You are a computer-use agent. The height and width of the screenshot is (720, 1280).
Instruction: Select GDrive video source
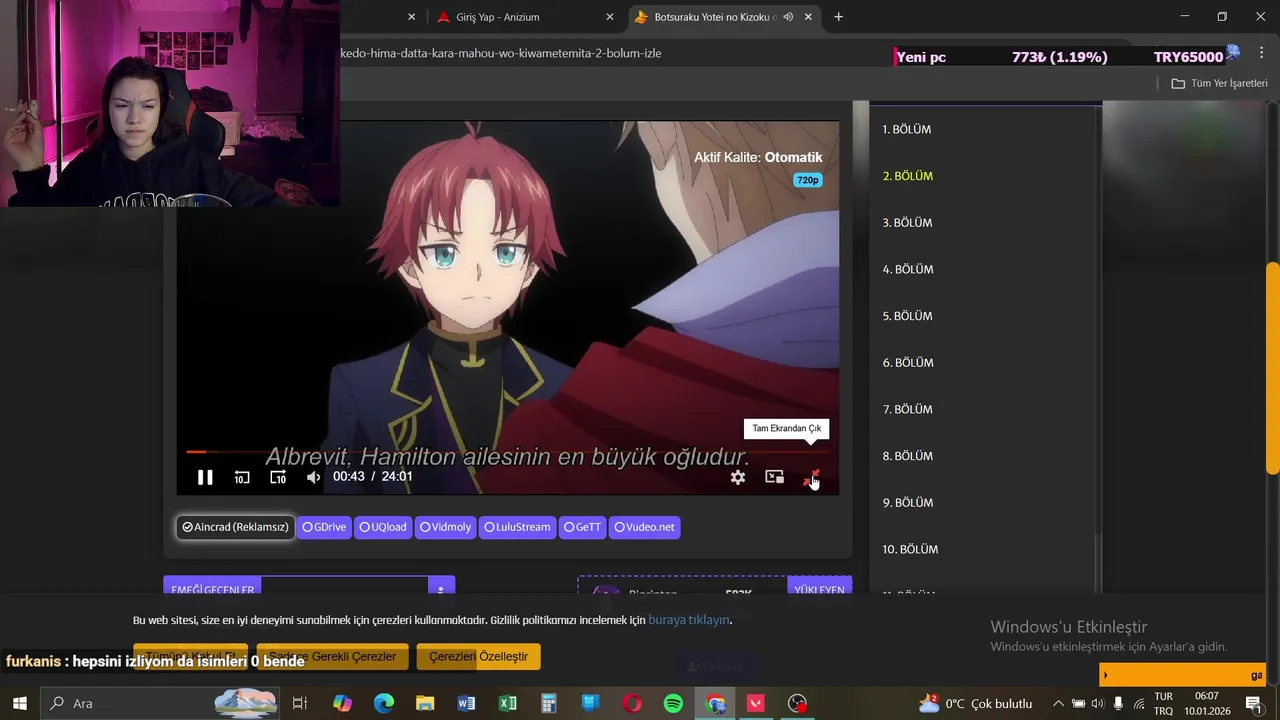coord(324,527)
